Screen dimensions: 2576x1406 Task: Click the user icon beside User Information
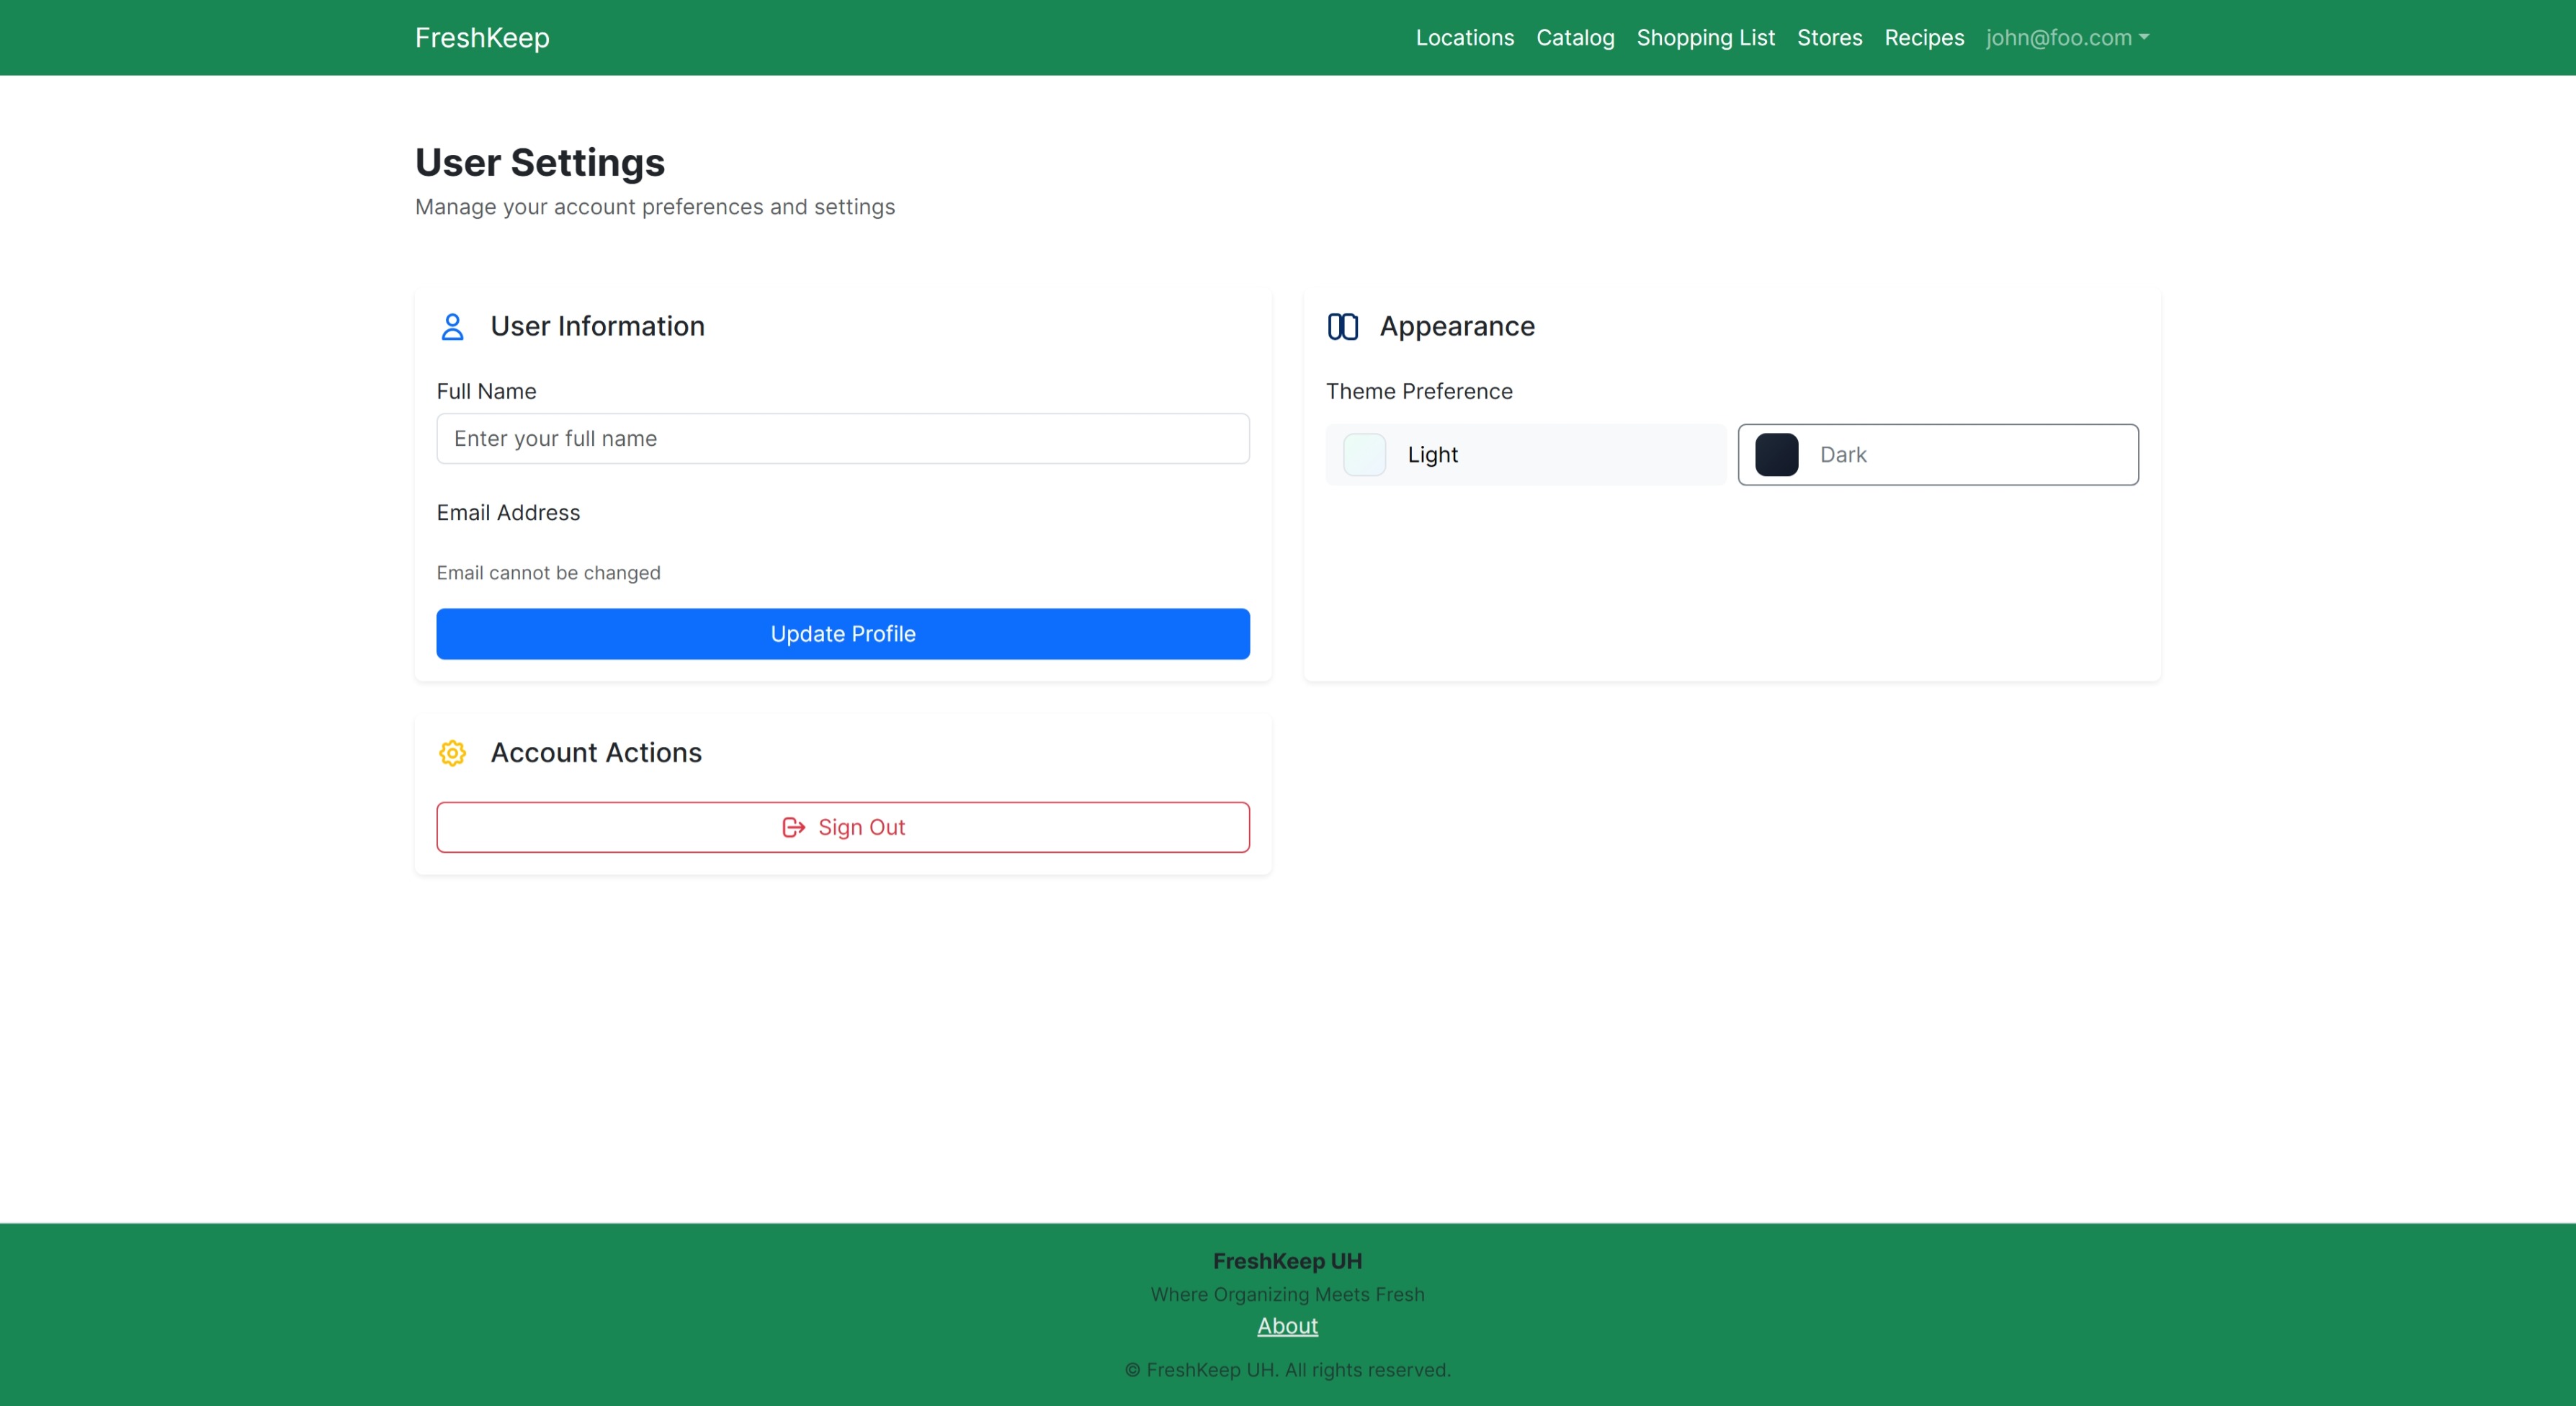[x=453, y=326]
